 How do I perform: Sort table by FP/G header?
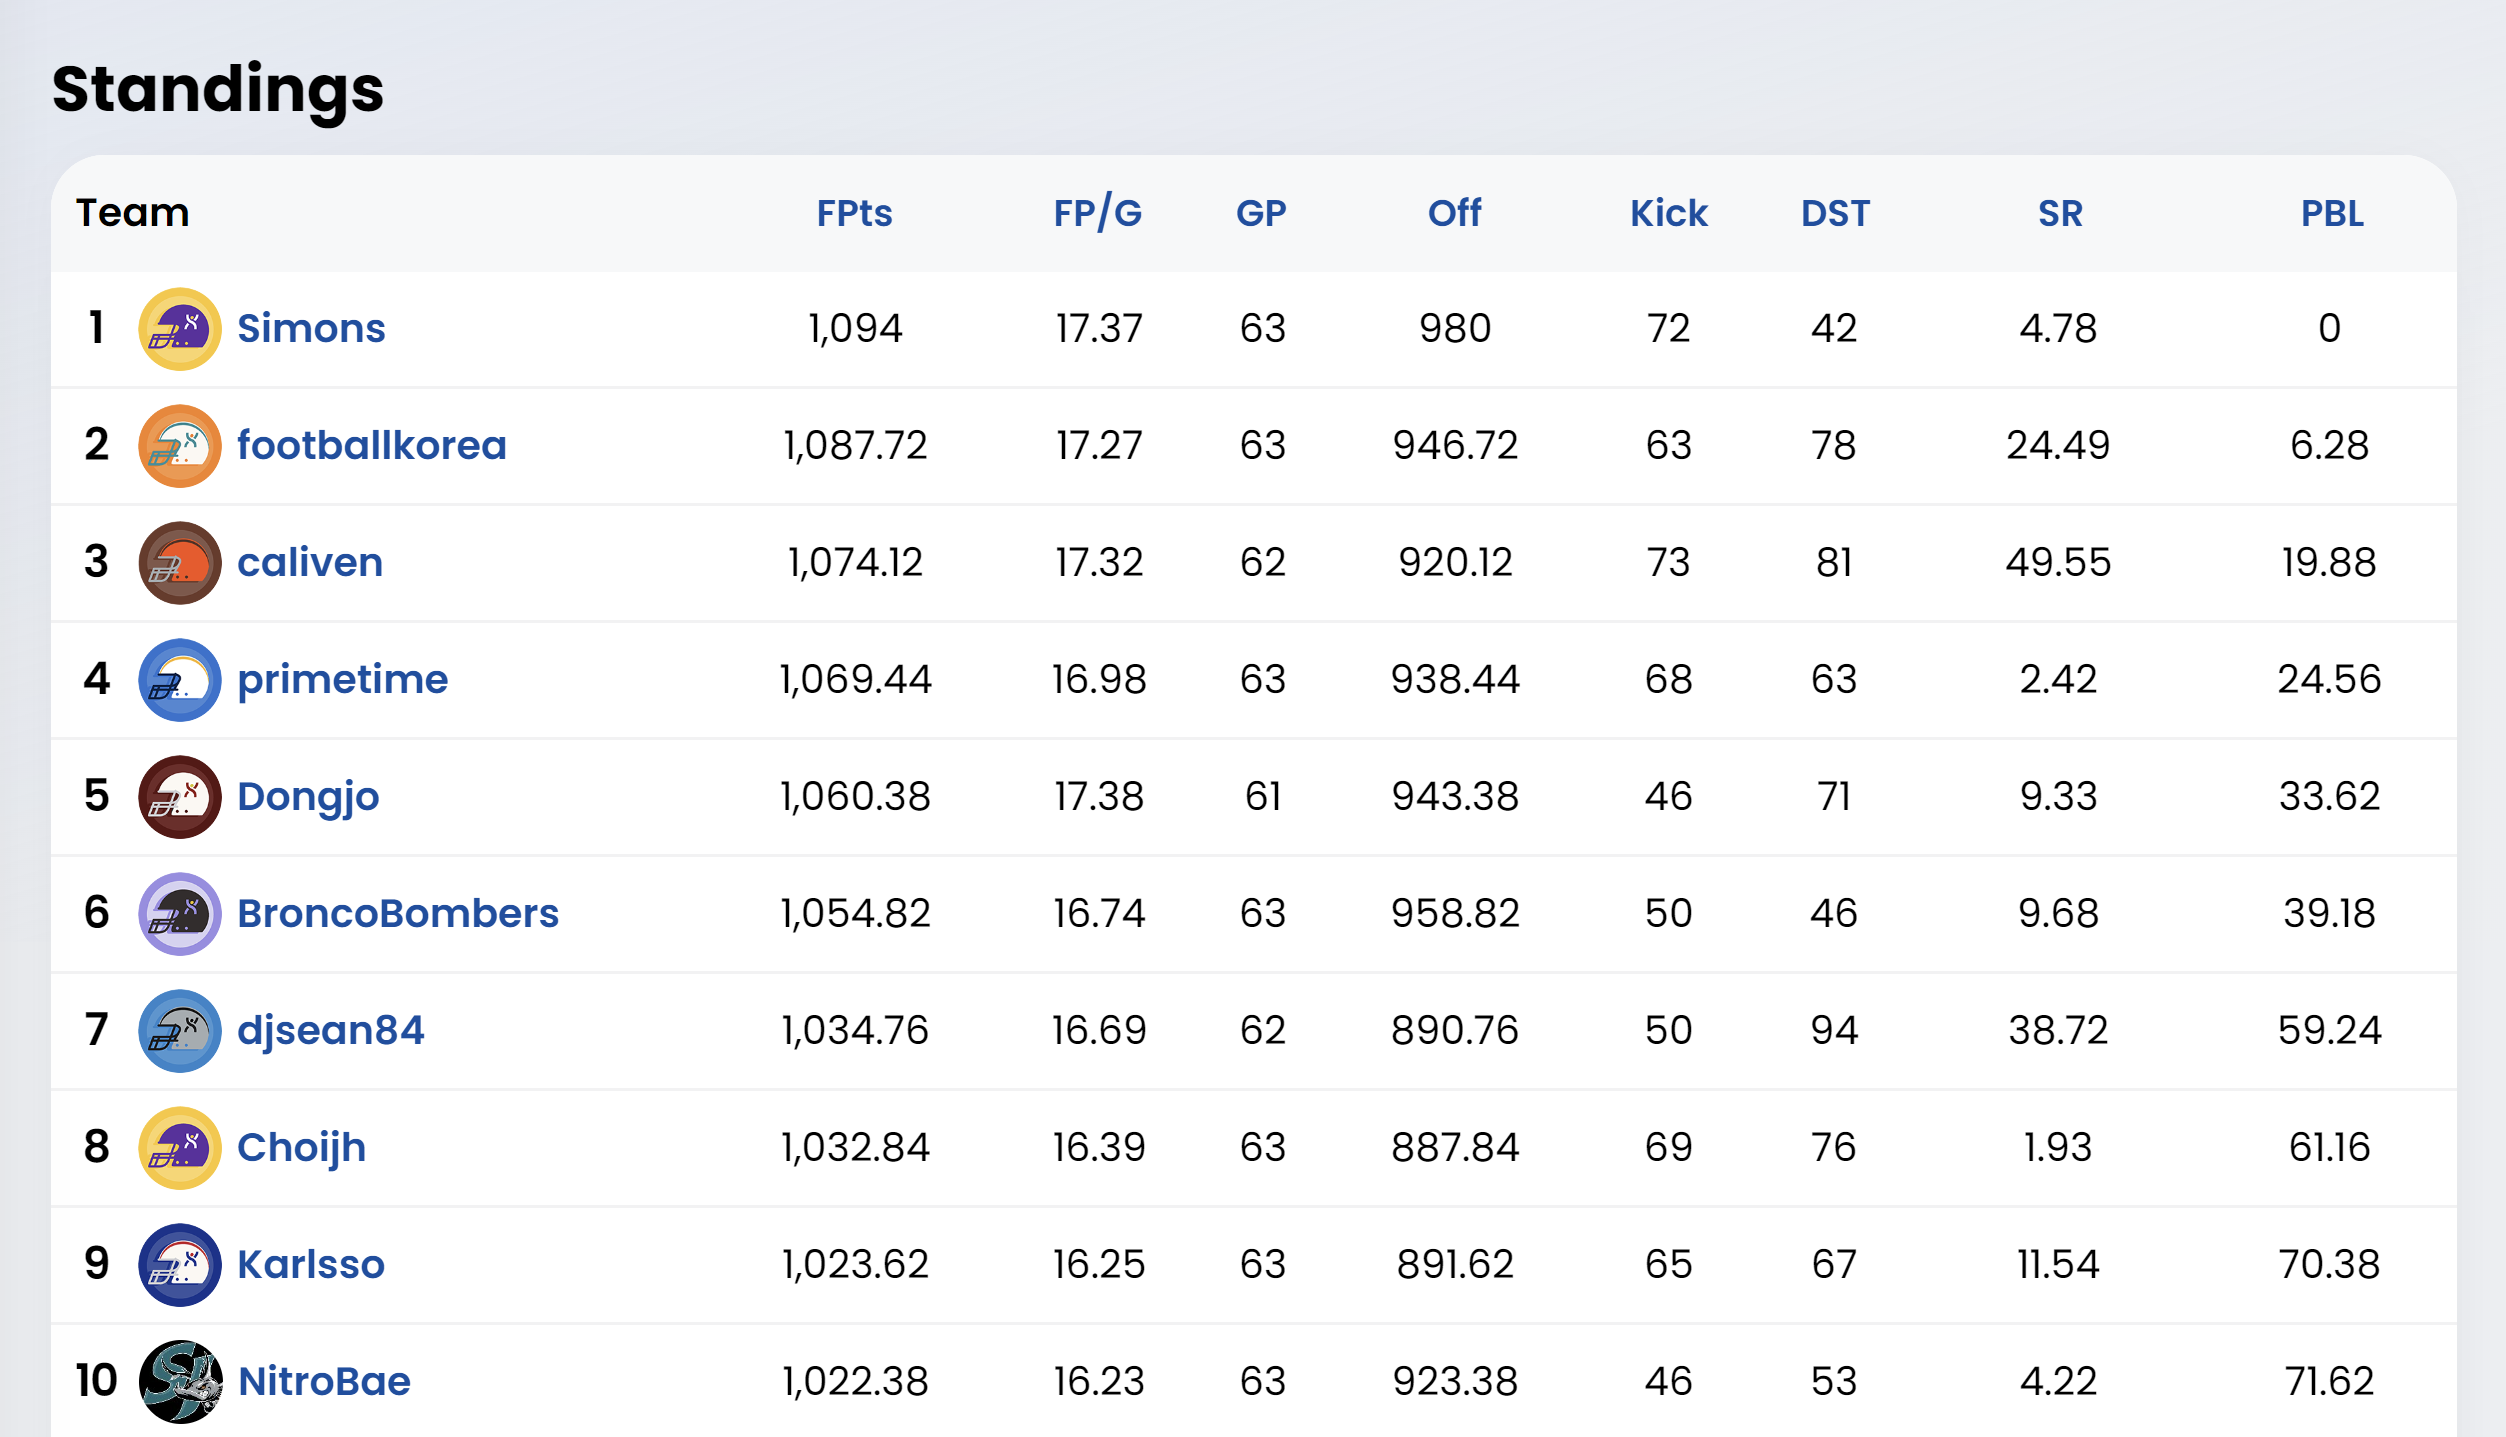pyautogui.click(x=1097, y=213)
